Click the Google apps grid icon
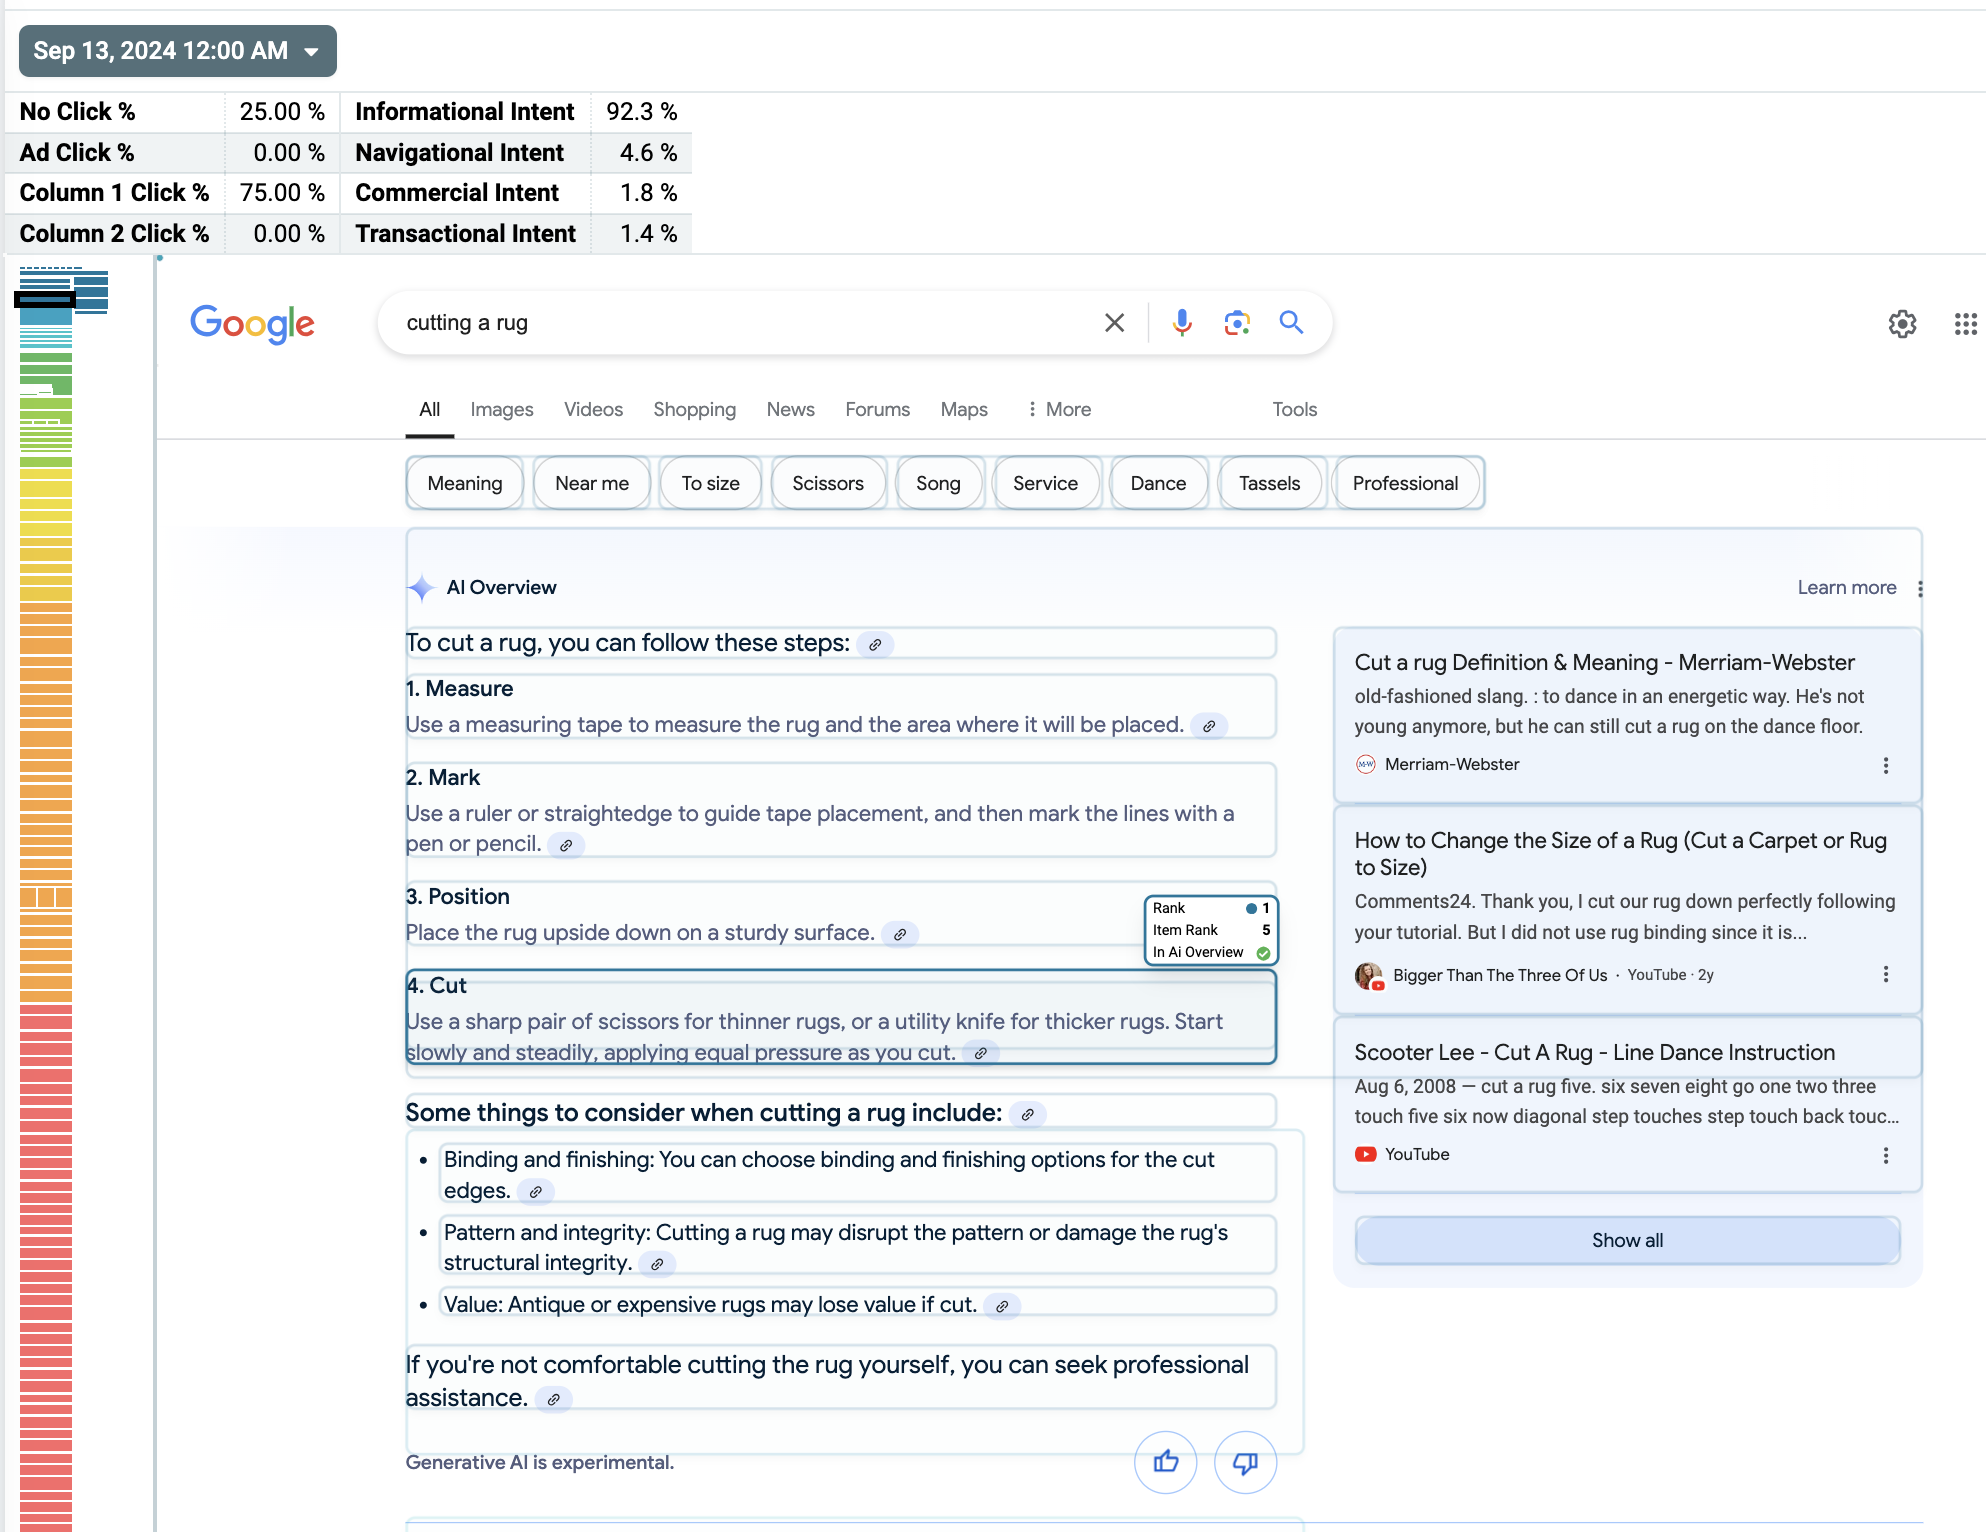Viewport: 1986px width, 1532px height. (1967, 322)
